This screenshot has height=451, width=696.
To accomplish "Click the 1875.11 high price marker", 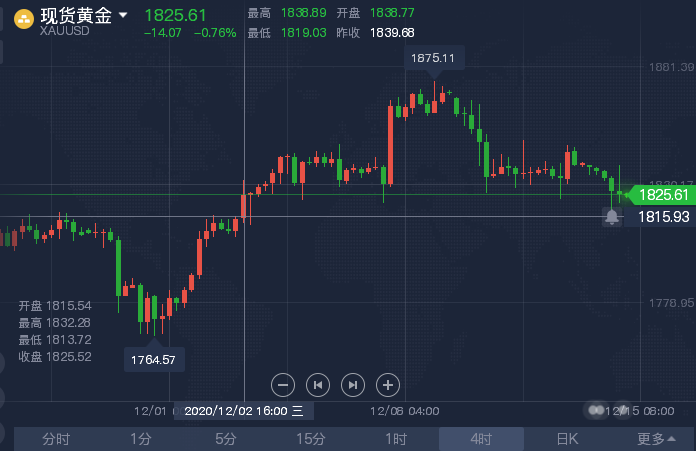I will point(433,58).
